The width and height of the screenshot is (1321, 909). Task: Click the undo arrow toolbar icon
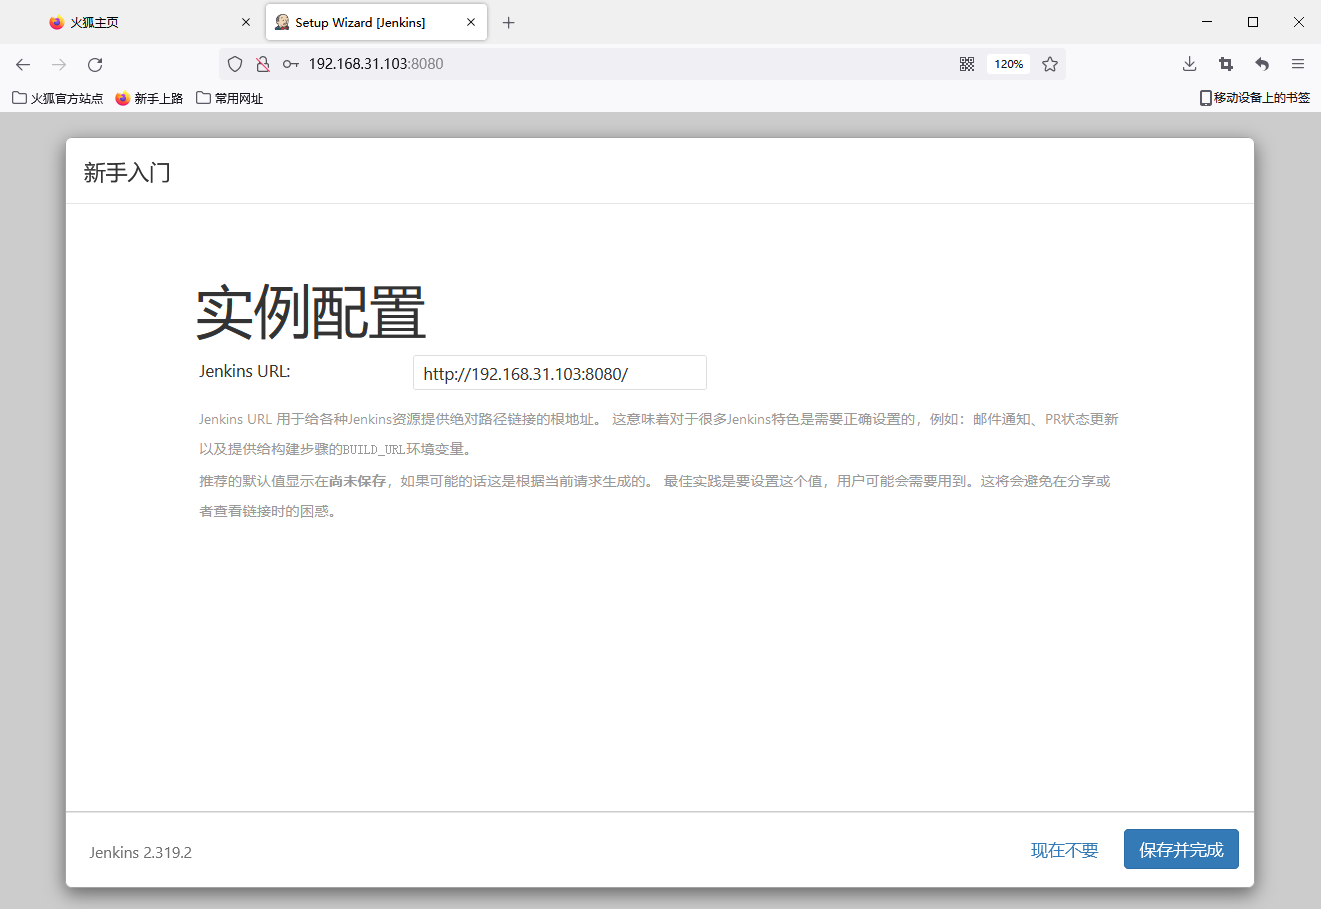pyautogui.click(x=1262, y=64)
